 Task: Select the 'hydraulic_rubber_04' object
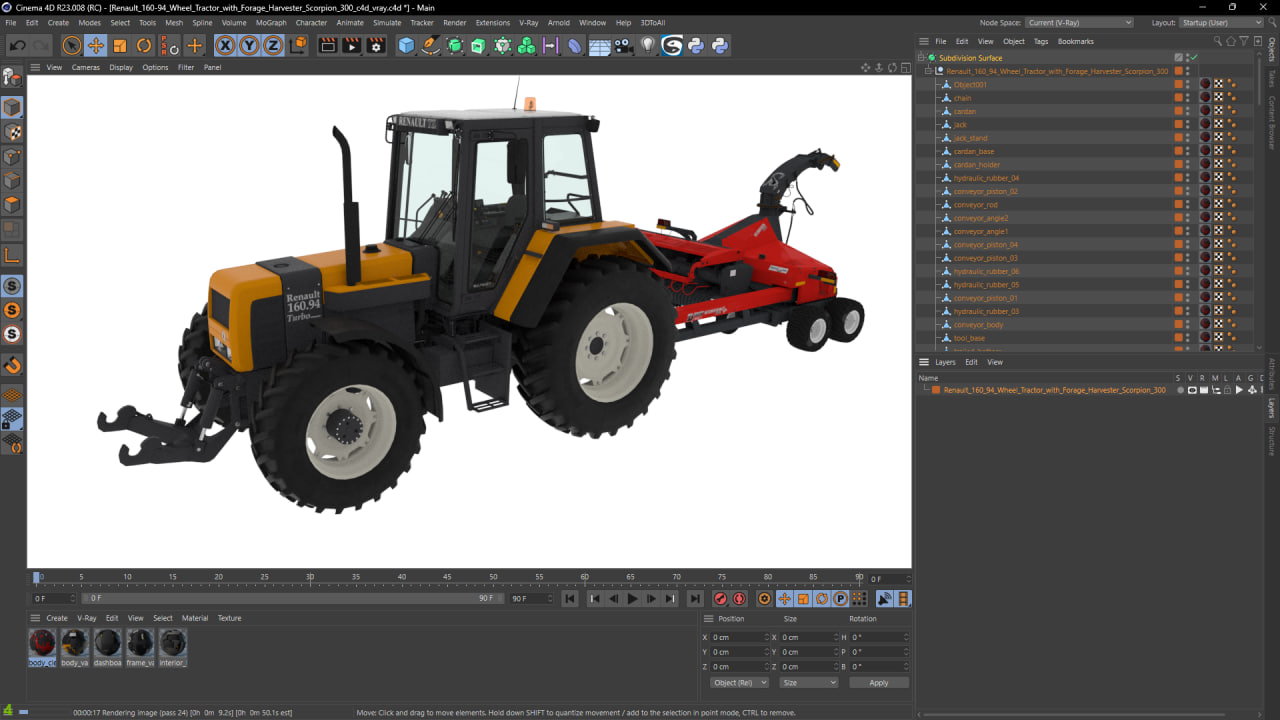coord(986,178)
